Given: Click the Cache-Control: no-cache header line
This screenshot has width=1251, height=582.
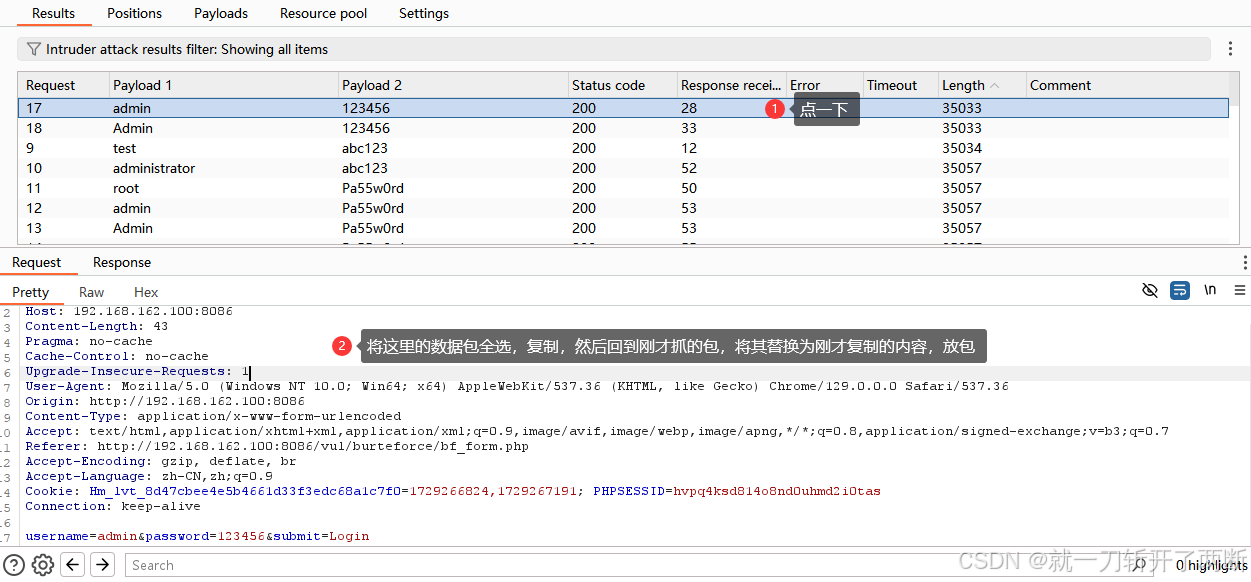Looking at the screenshot, I should (x=117, y=356).
